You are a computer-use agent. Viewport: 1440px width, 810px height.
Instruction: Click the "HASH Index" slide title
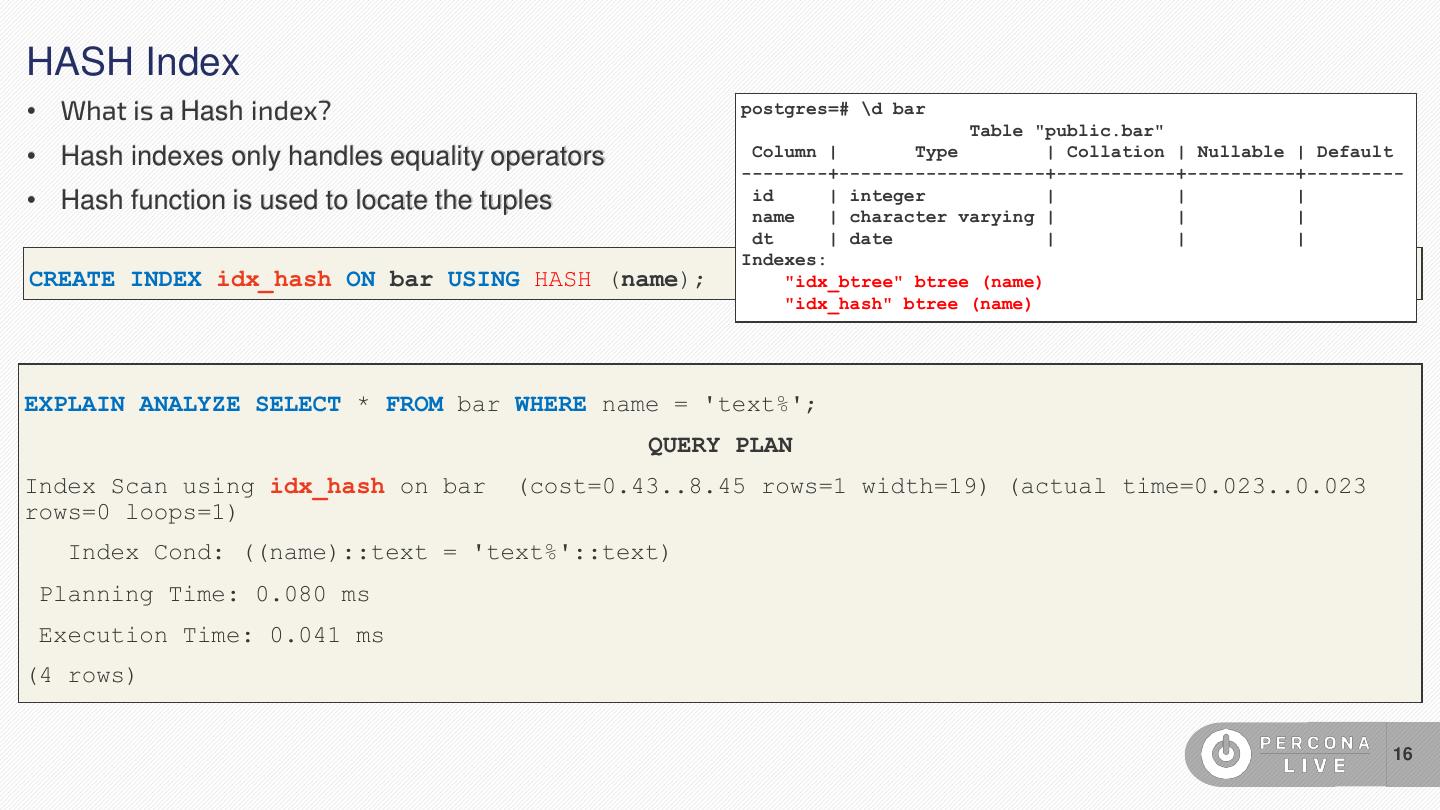[x=133, y=62]
